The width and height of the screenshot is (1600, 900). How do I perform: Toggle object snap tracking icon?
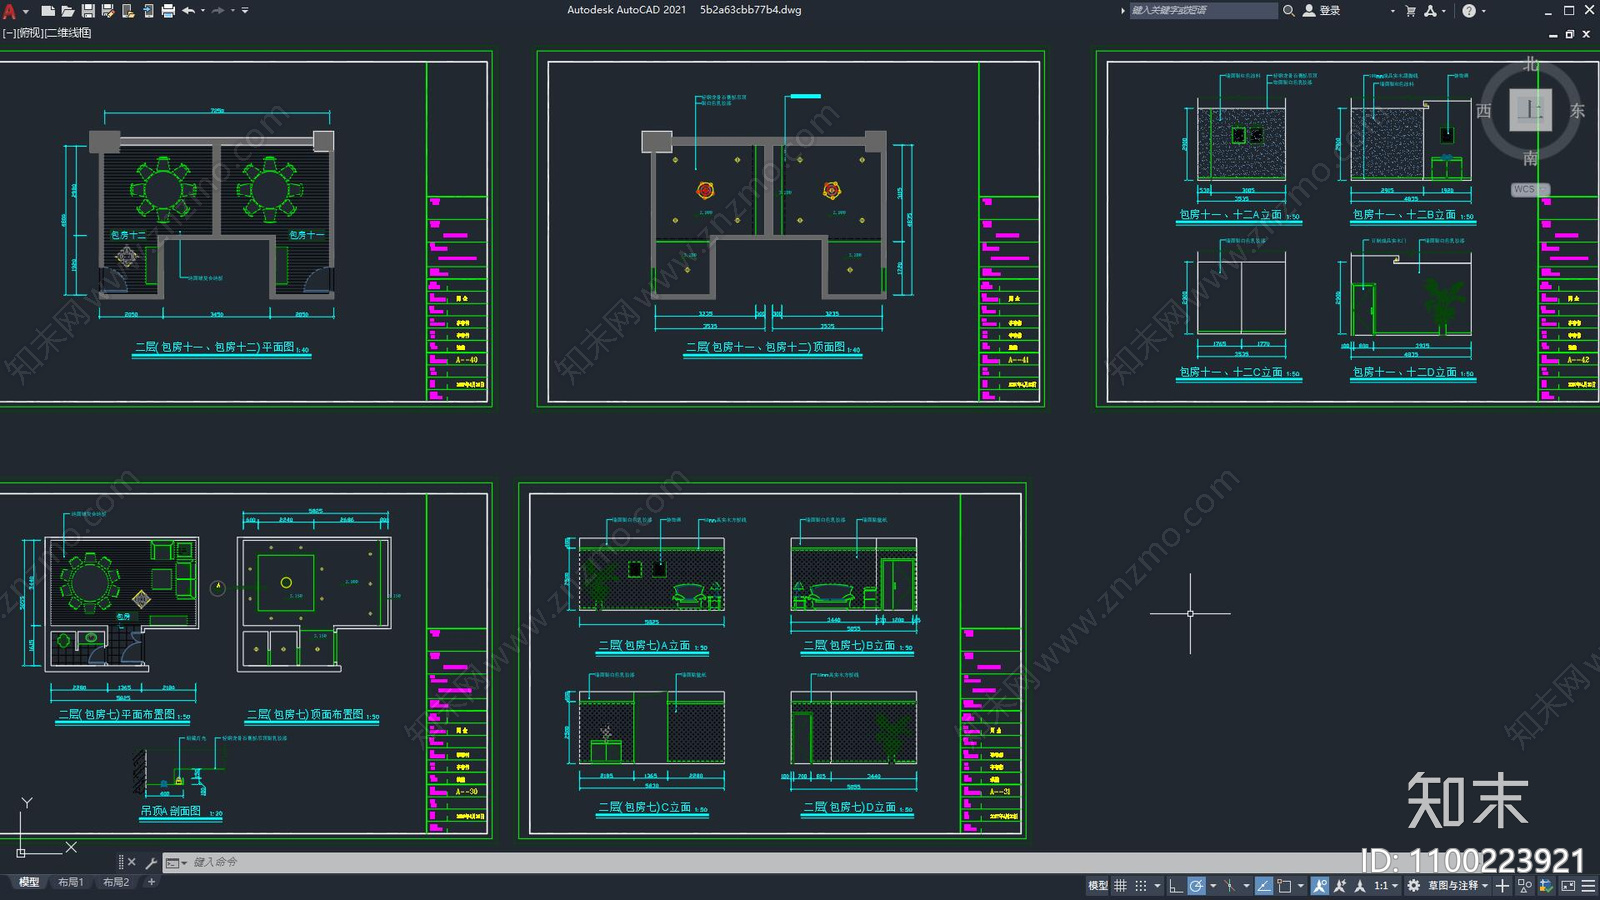coord(1264,886)
